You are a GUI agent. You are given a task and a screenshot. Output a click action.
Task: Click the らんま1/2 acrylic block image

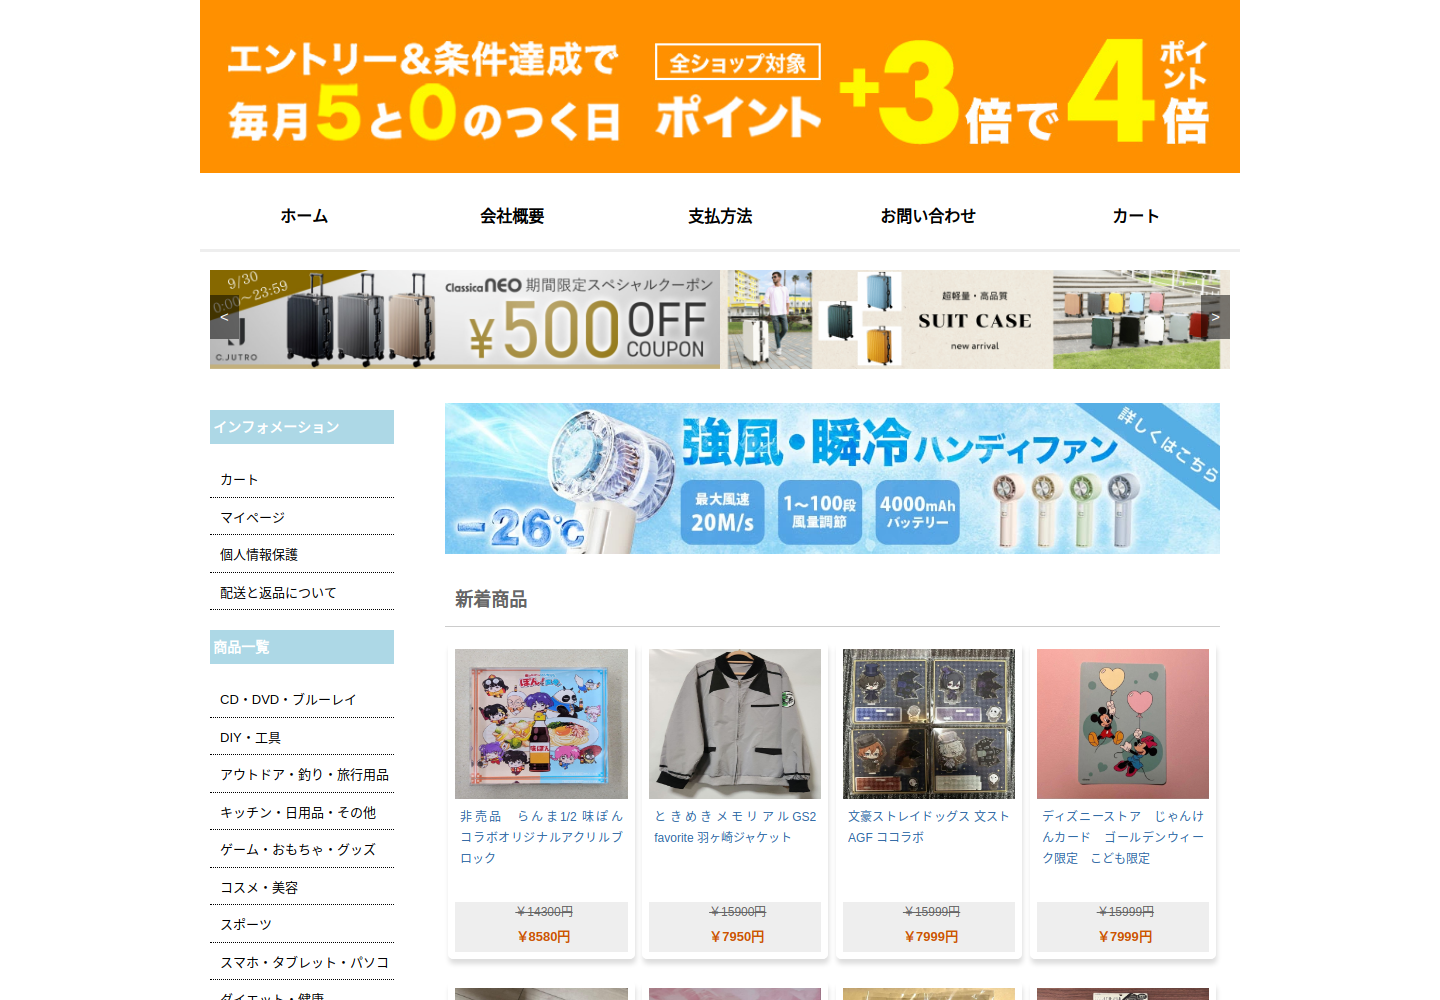(541, 724)
